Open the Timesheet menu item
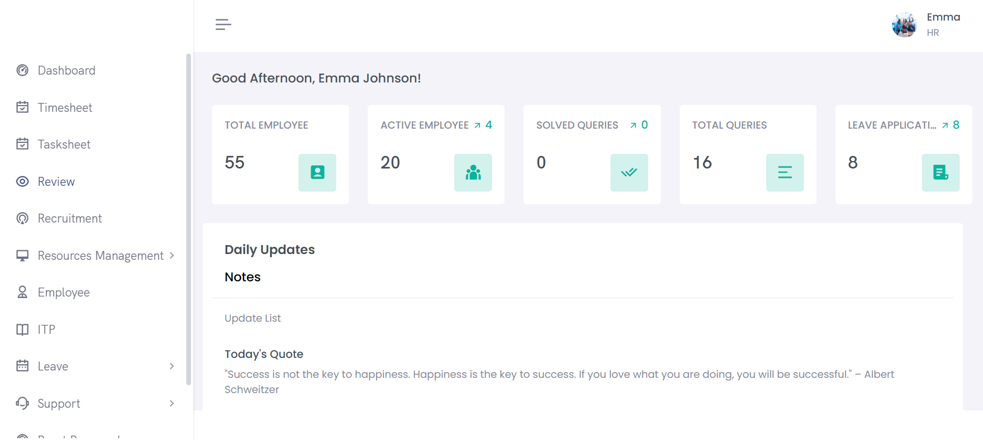 (x=64, y=107)
